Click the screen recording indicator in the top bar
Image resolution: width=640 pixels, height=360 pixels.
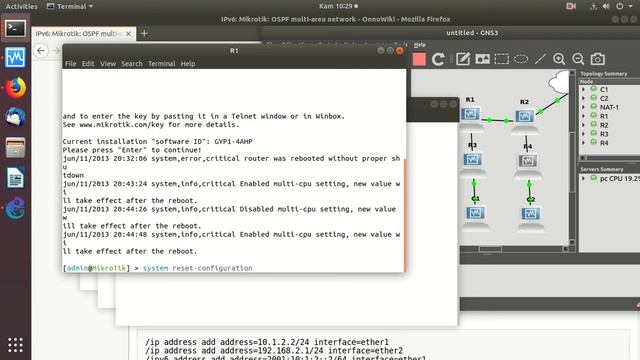click(x=571, y=6)
